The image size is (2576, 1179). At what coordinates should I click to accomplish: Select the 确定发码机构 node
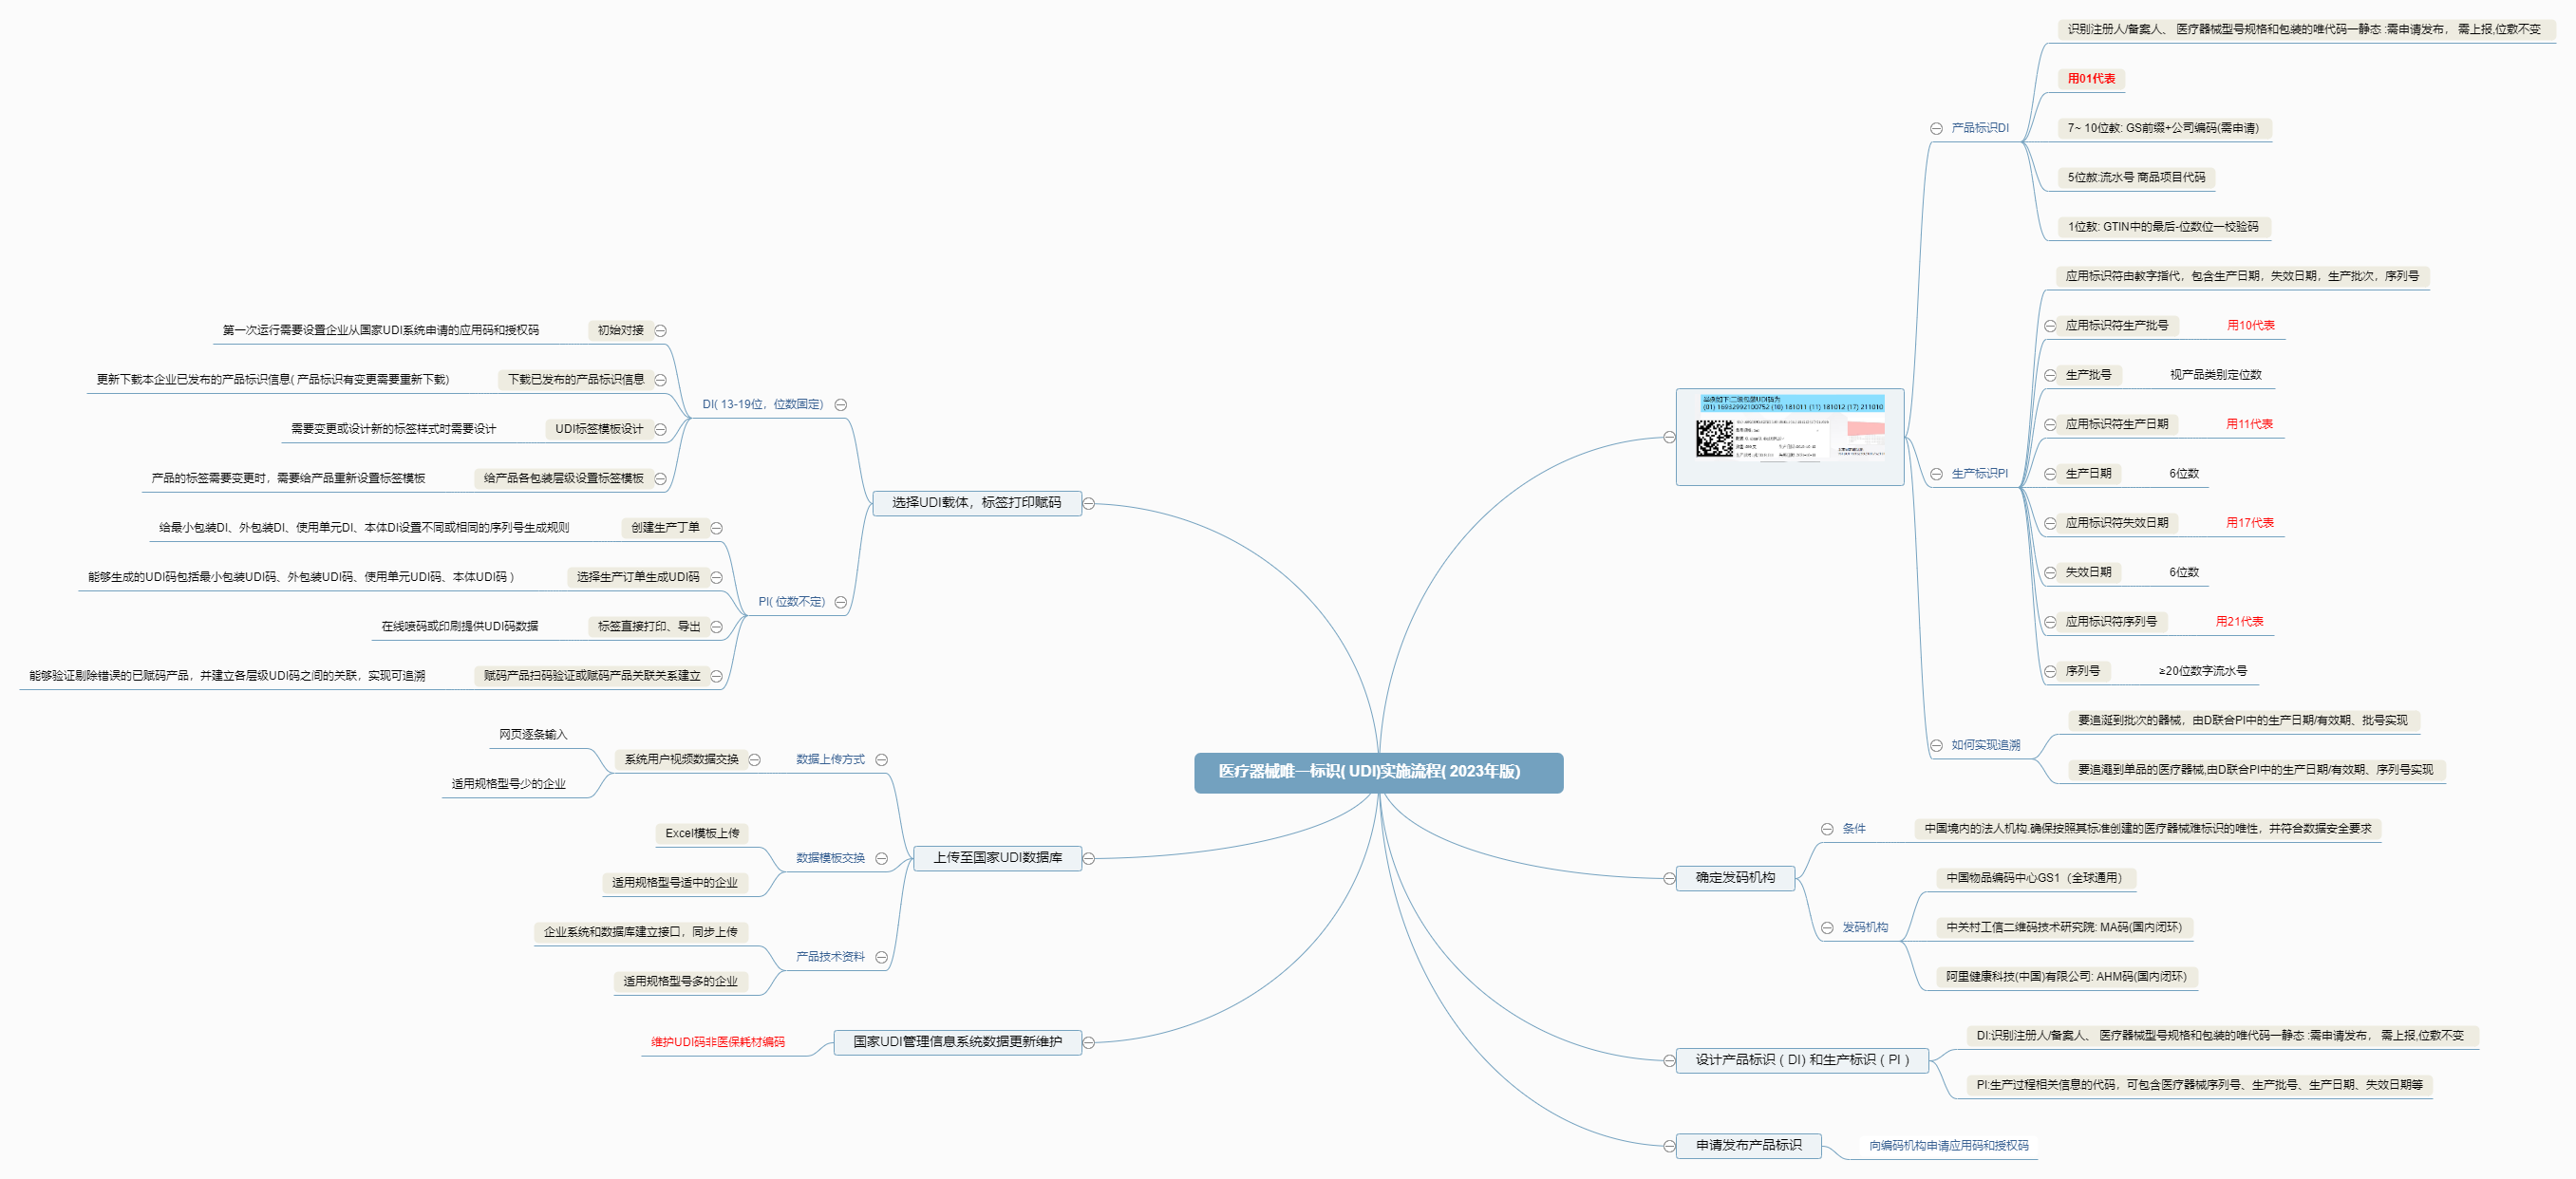1734,878
